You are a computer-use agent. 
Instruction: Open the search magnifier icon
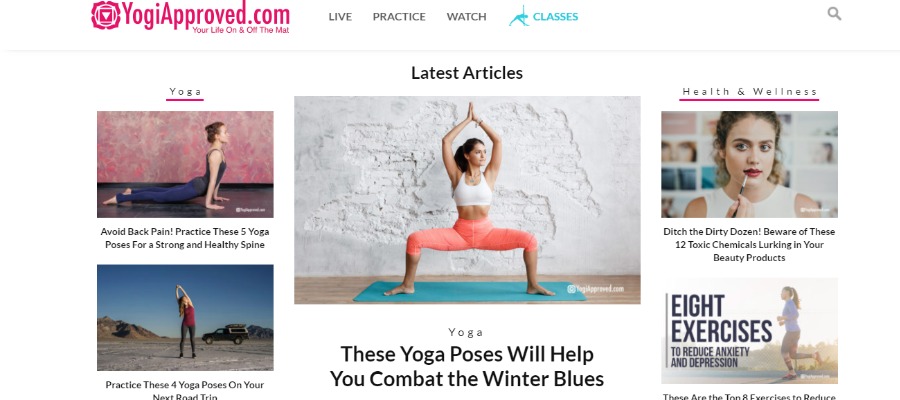coord(834,14)
